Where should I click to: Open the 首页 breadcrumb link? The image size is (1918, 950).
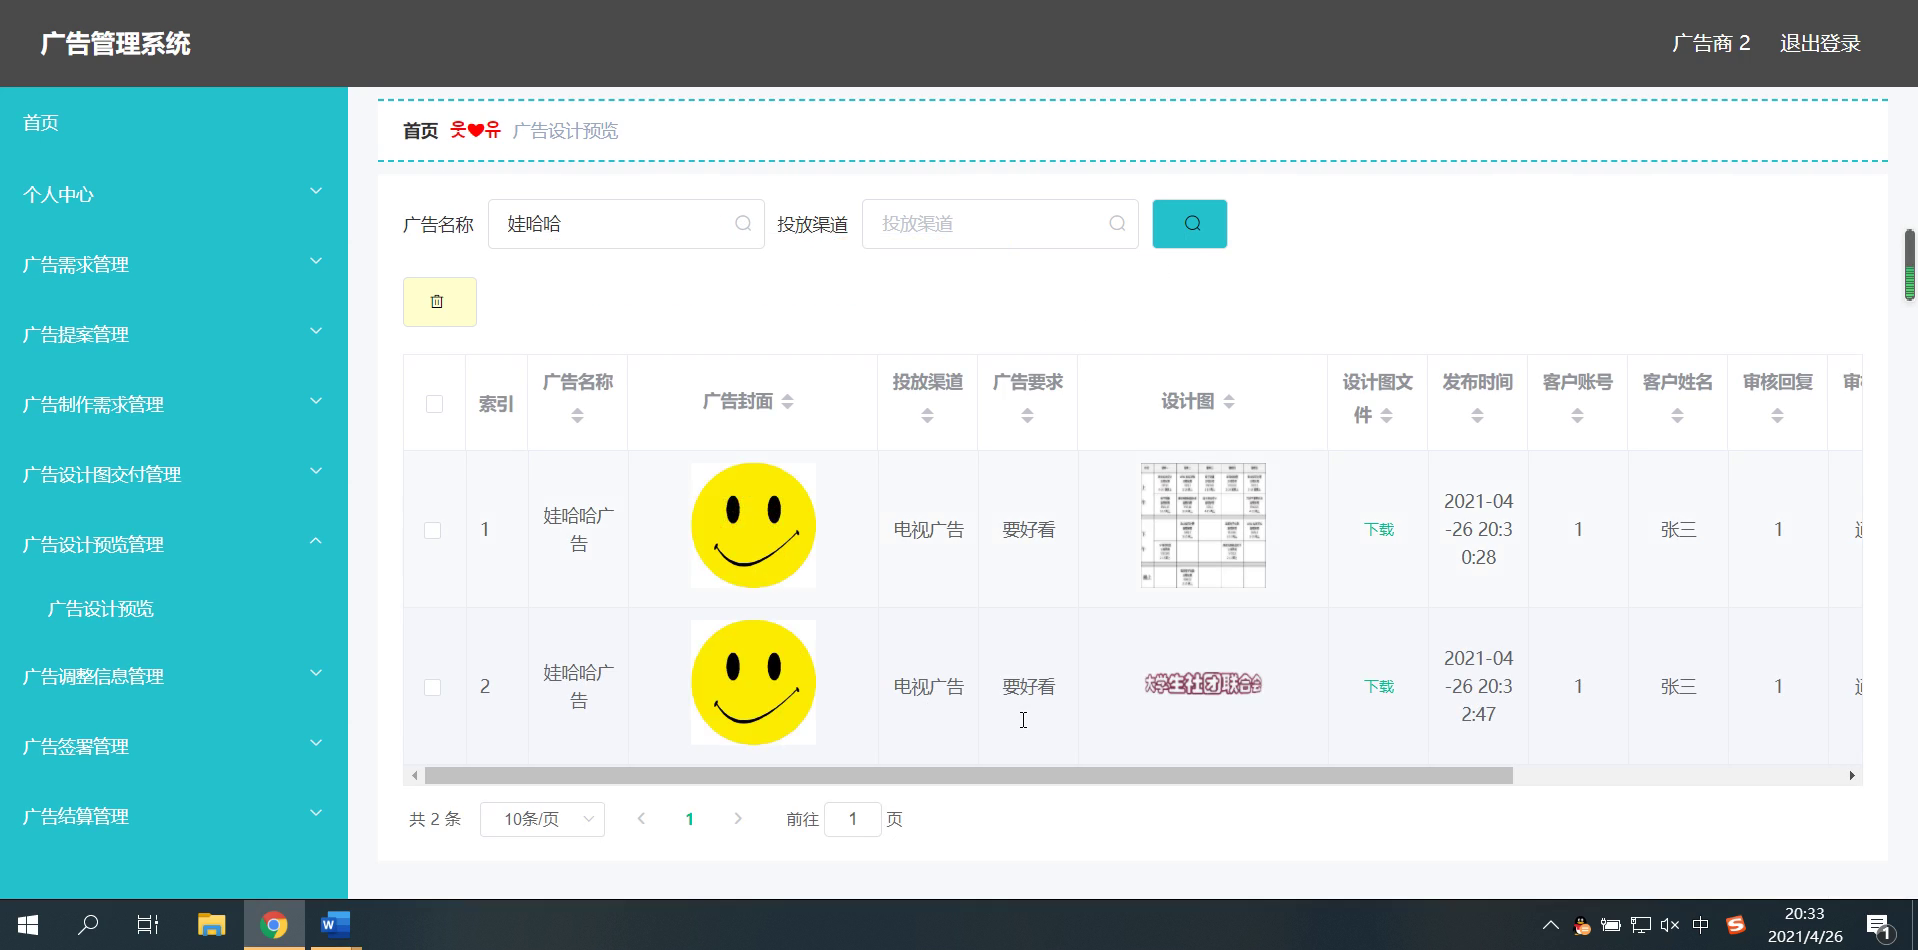(x=419, y=130)
